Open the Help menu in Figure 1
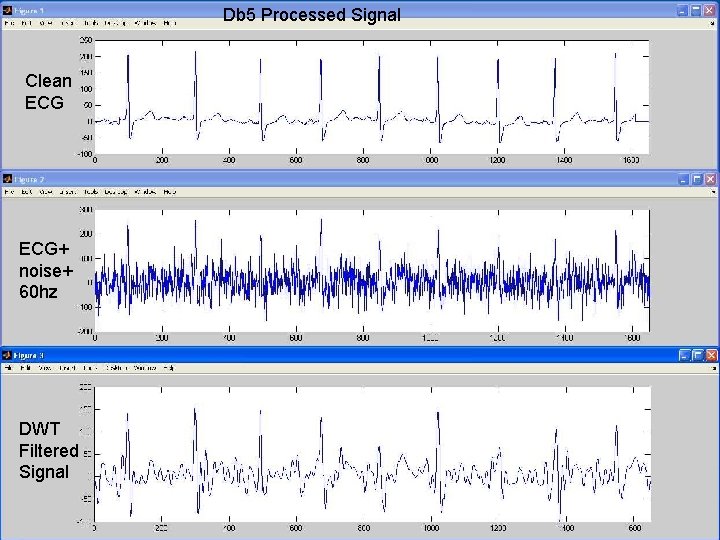720x540 pixels. coord(169,23)
